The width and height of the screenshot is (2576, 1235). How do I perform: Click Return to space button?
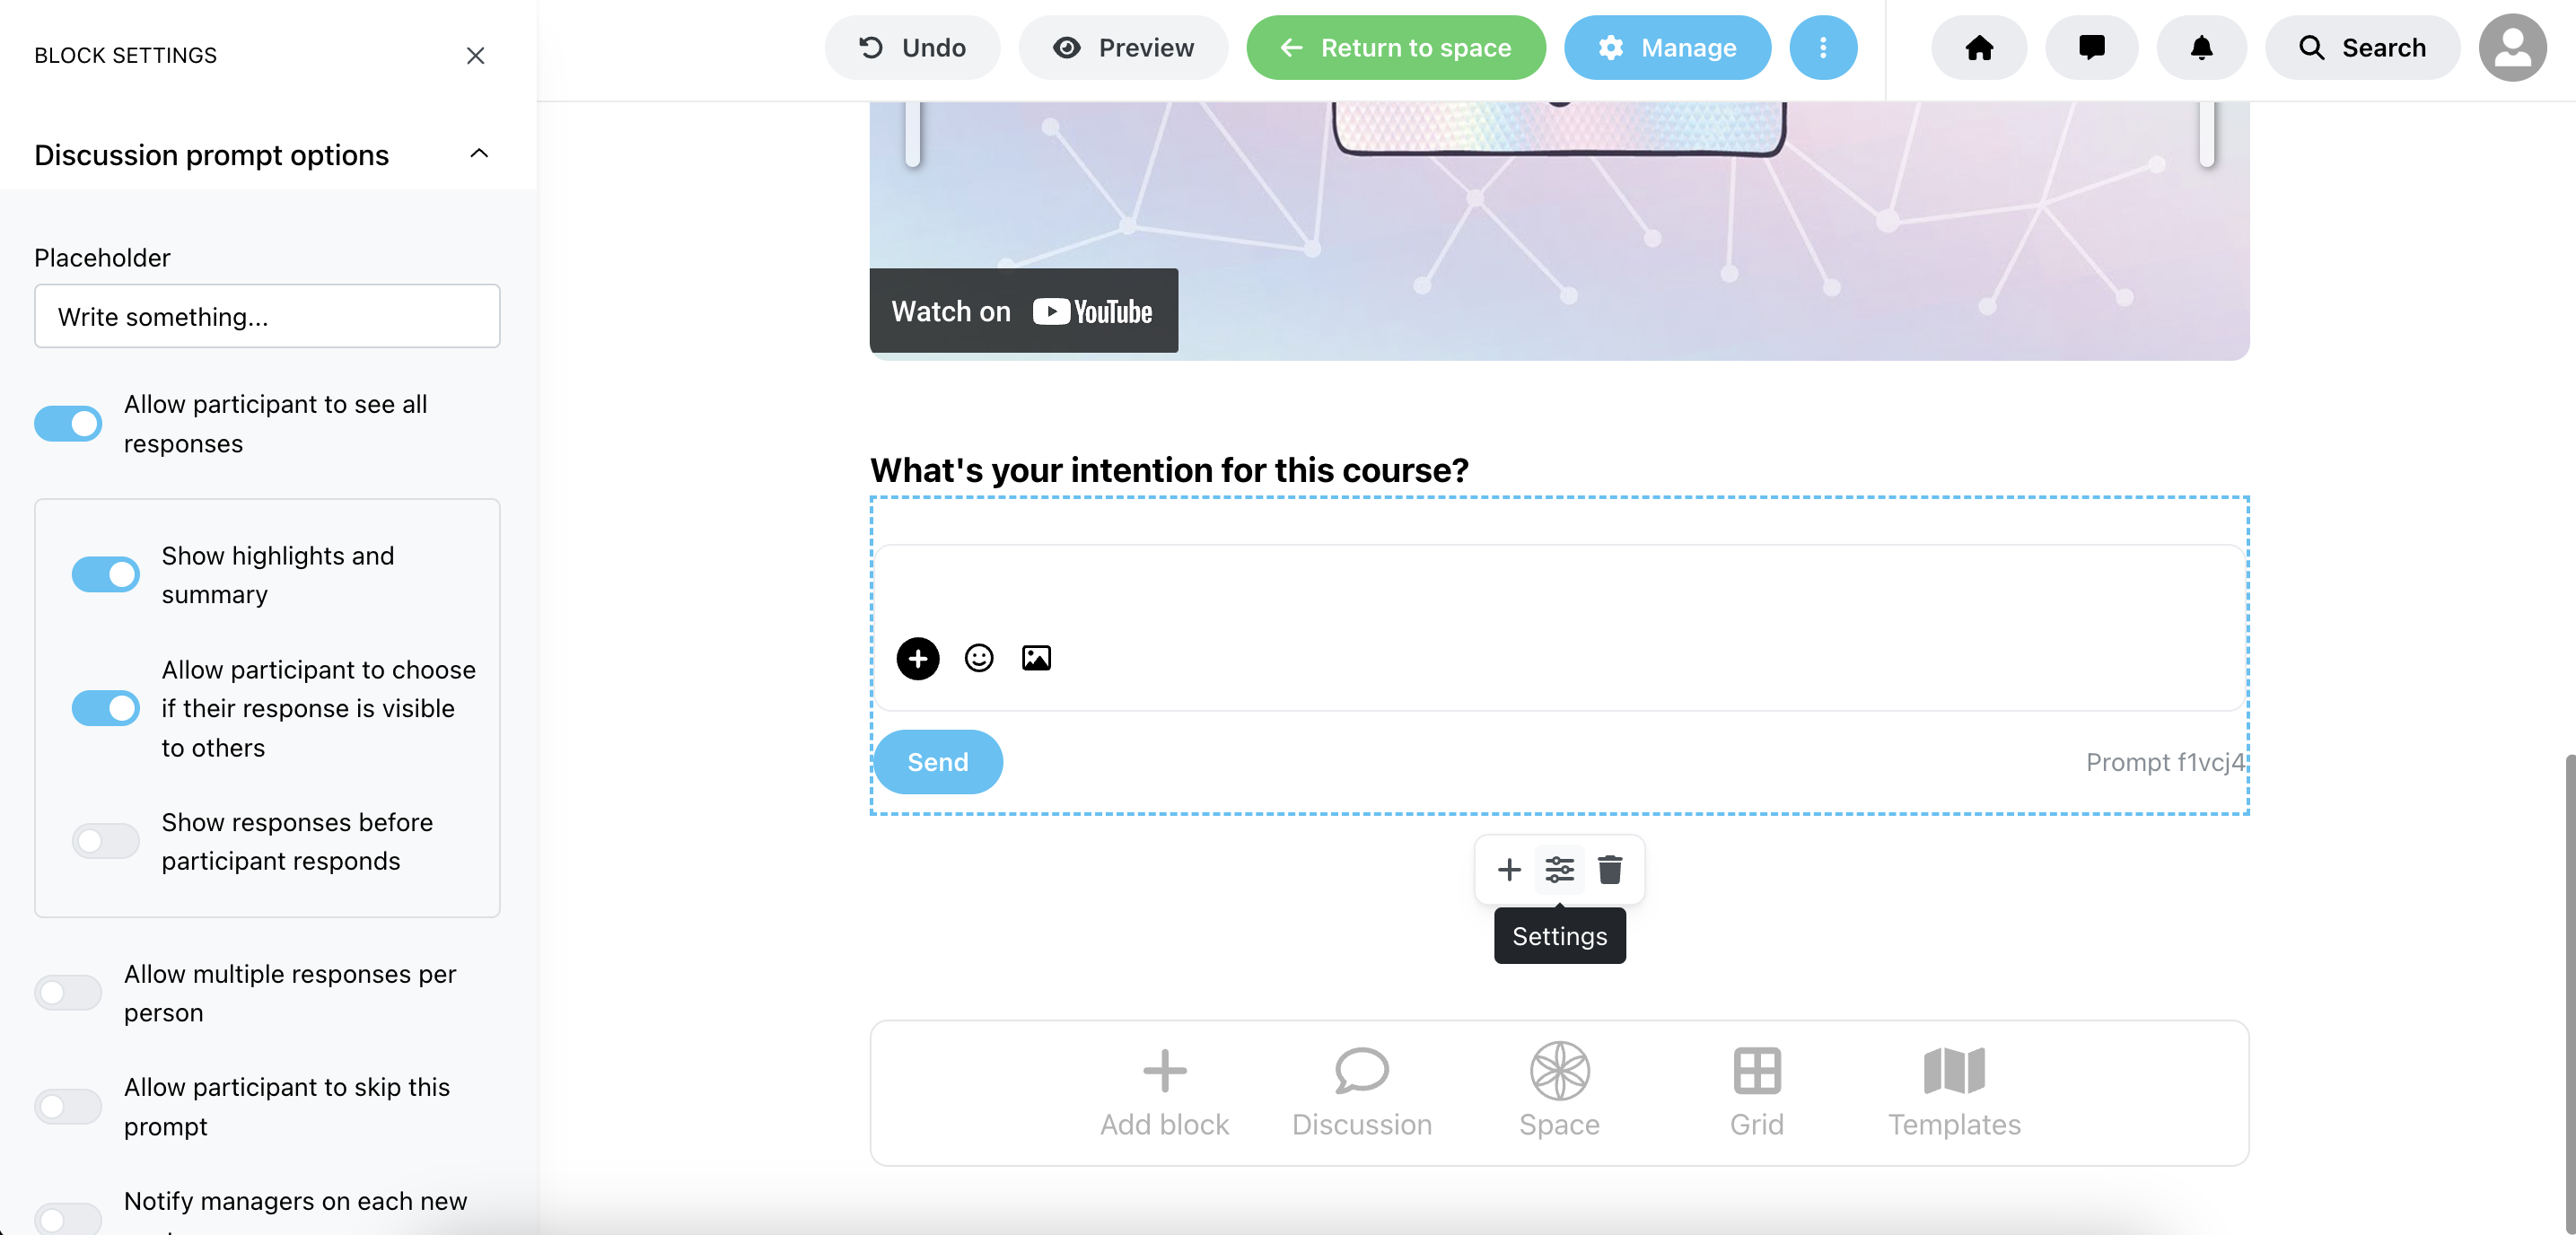pyautogui.click(x=1395, y=48)
